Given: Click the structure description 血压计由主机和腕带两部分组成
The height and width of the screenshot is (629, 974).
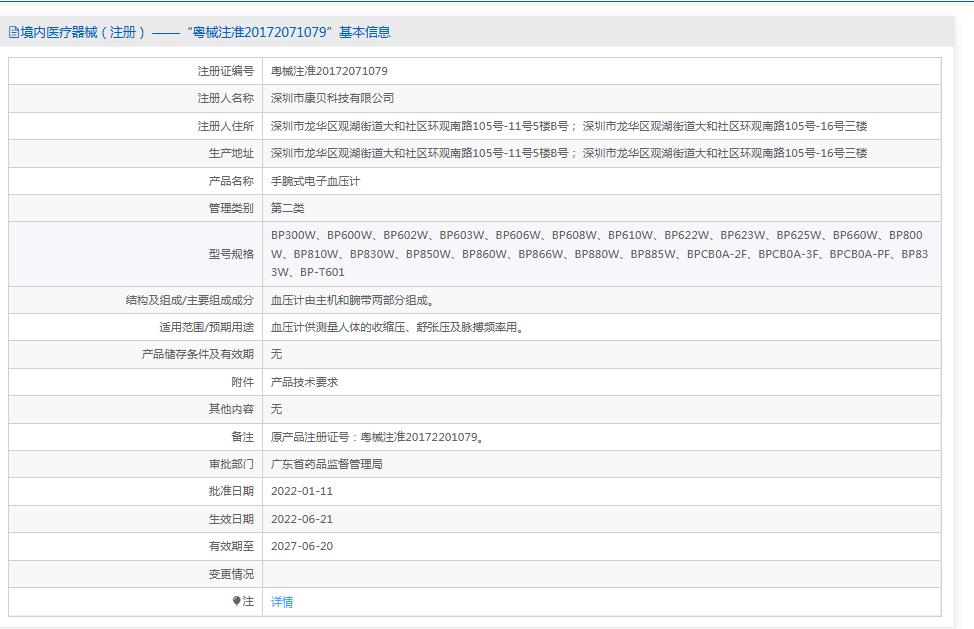Looking at the screenshot, I should pyautogui.click(x=352, y=300).
